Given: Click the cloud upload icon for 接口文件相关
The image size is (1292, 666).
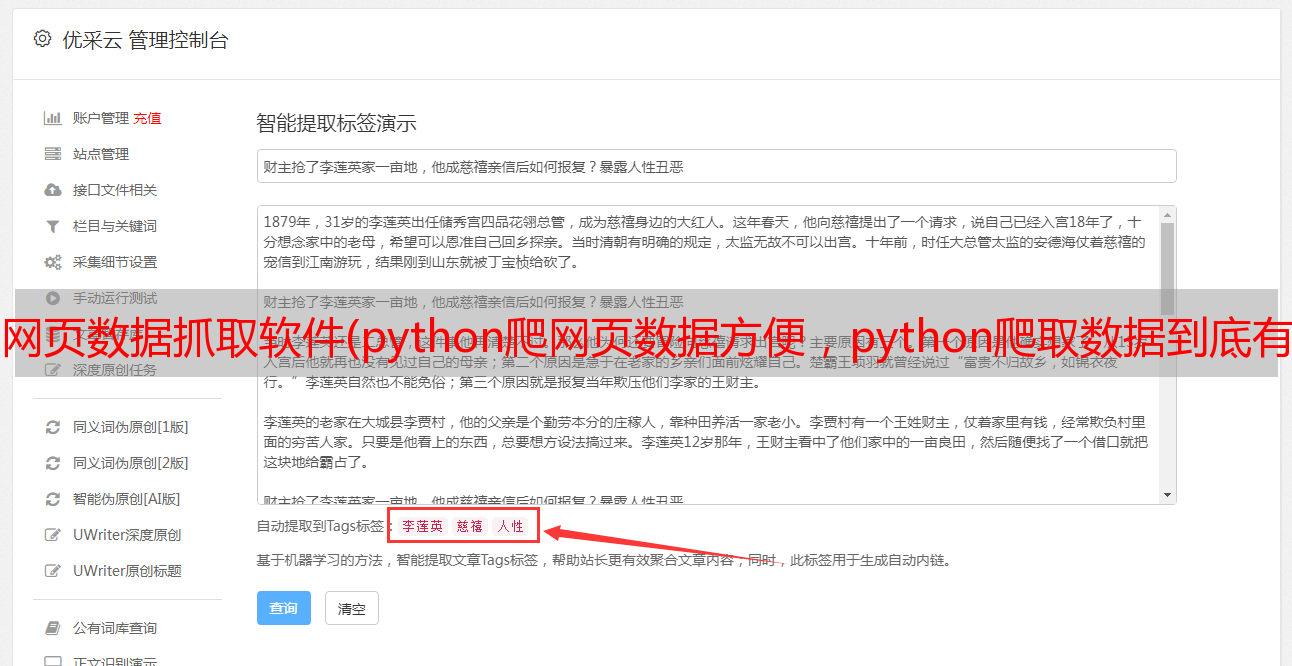Looking at the screenshot, I should click(53, 190).
